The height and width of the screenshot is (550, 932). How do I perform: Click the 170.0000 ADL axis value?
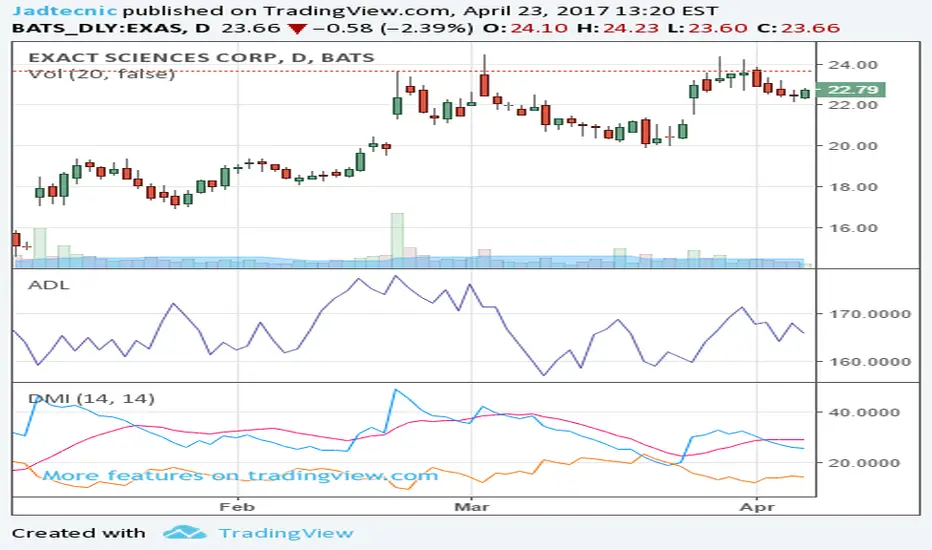click(x=870, y=314)
